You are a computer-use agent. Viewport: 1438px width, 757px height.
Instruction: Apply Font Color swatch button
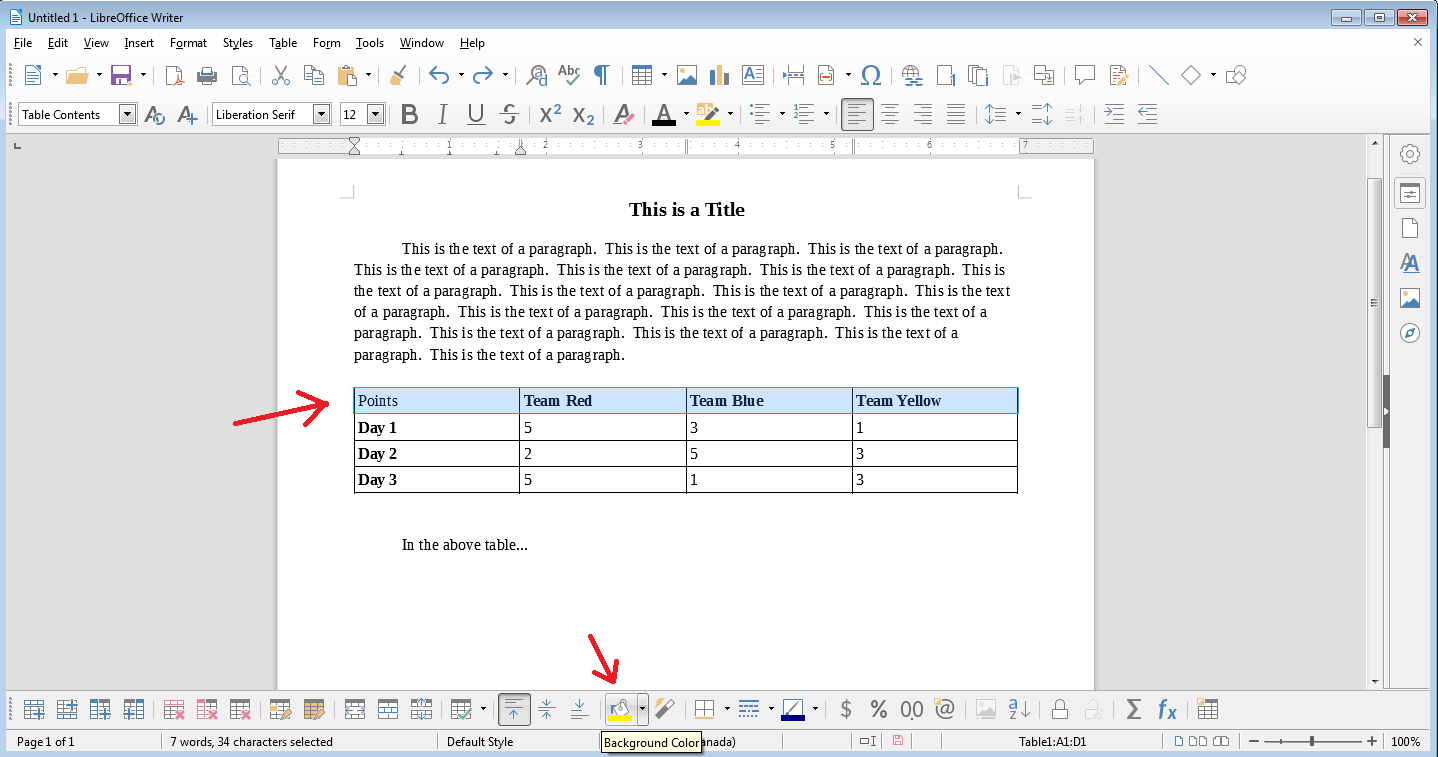point(664,114)
